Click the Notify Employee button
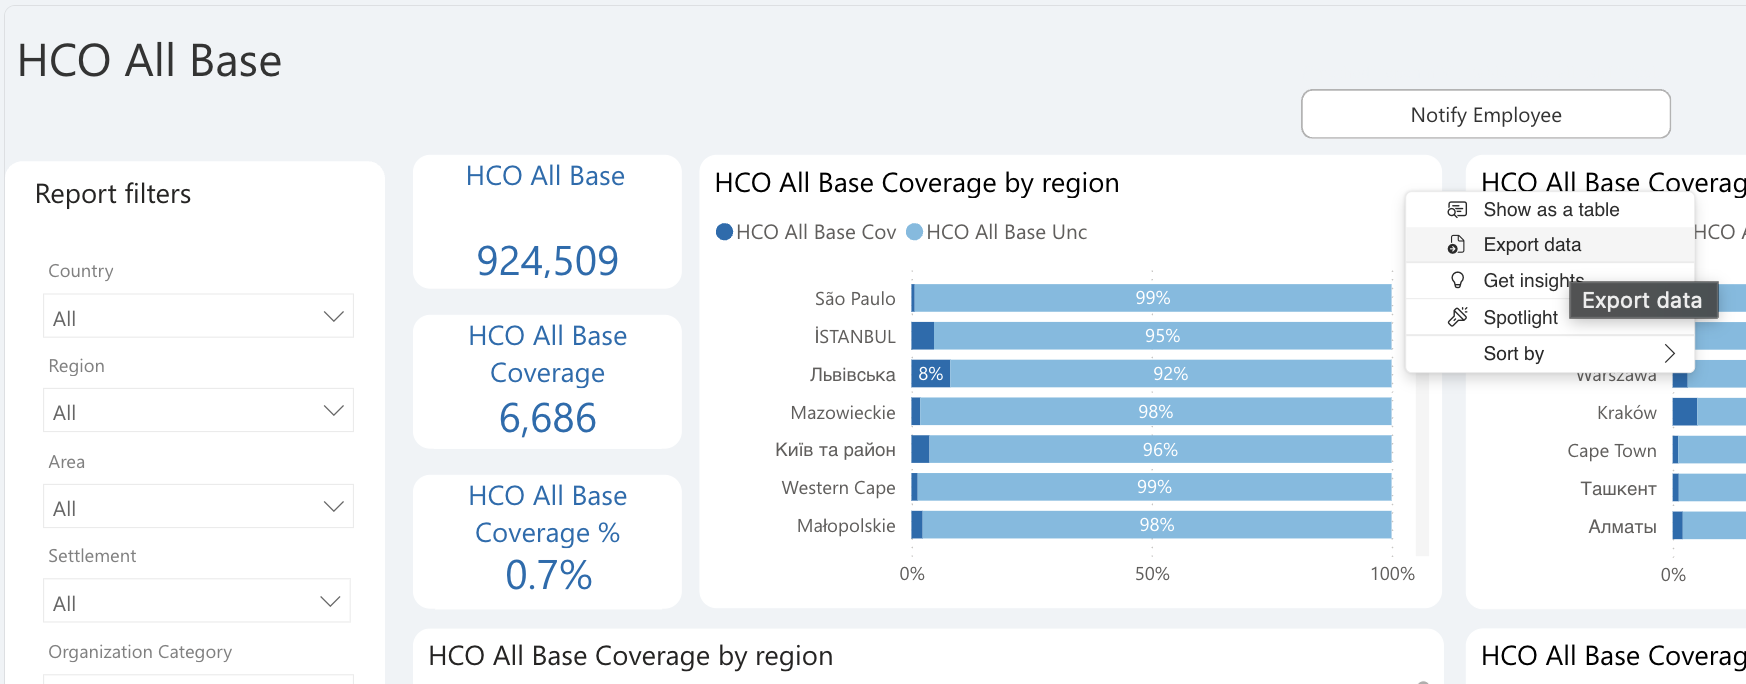Image resolution: width=1746 pixels, height=684 pixels. tap(1485, 114)
